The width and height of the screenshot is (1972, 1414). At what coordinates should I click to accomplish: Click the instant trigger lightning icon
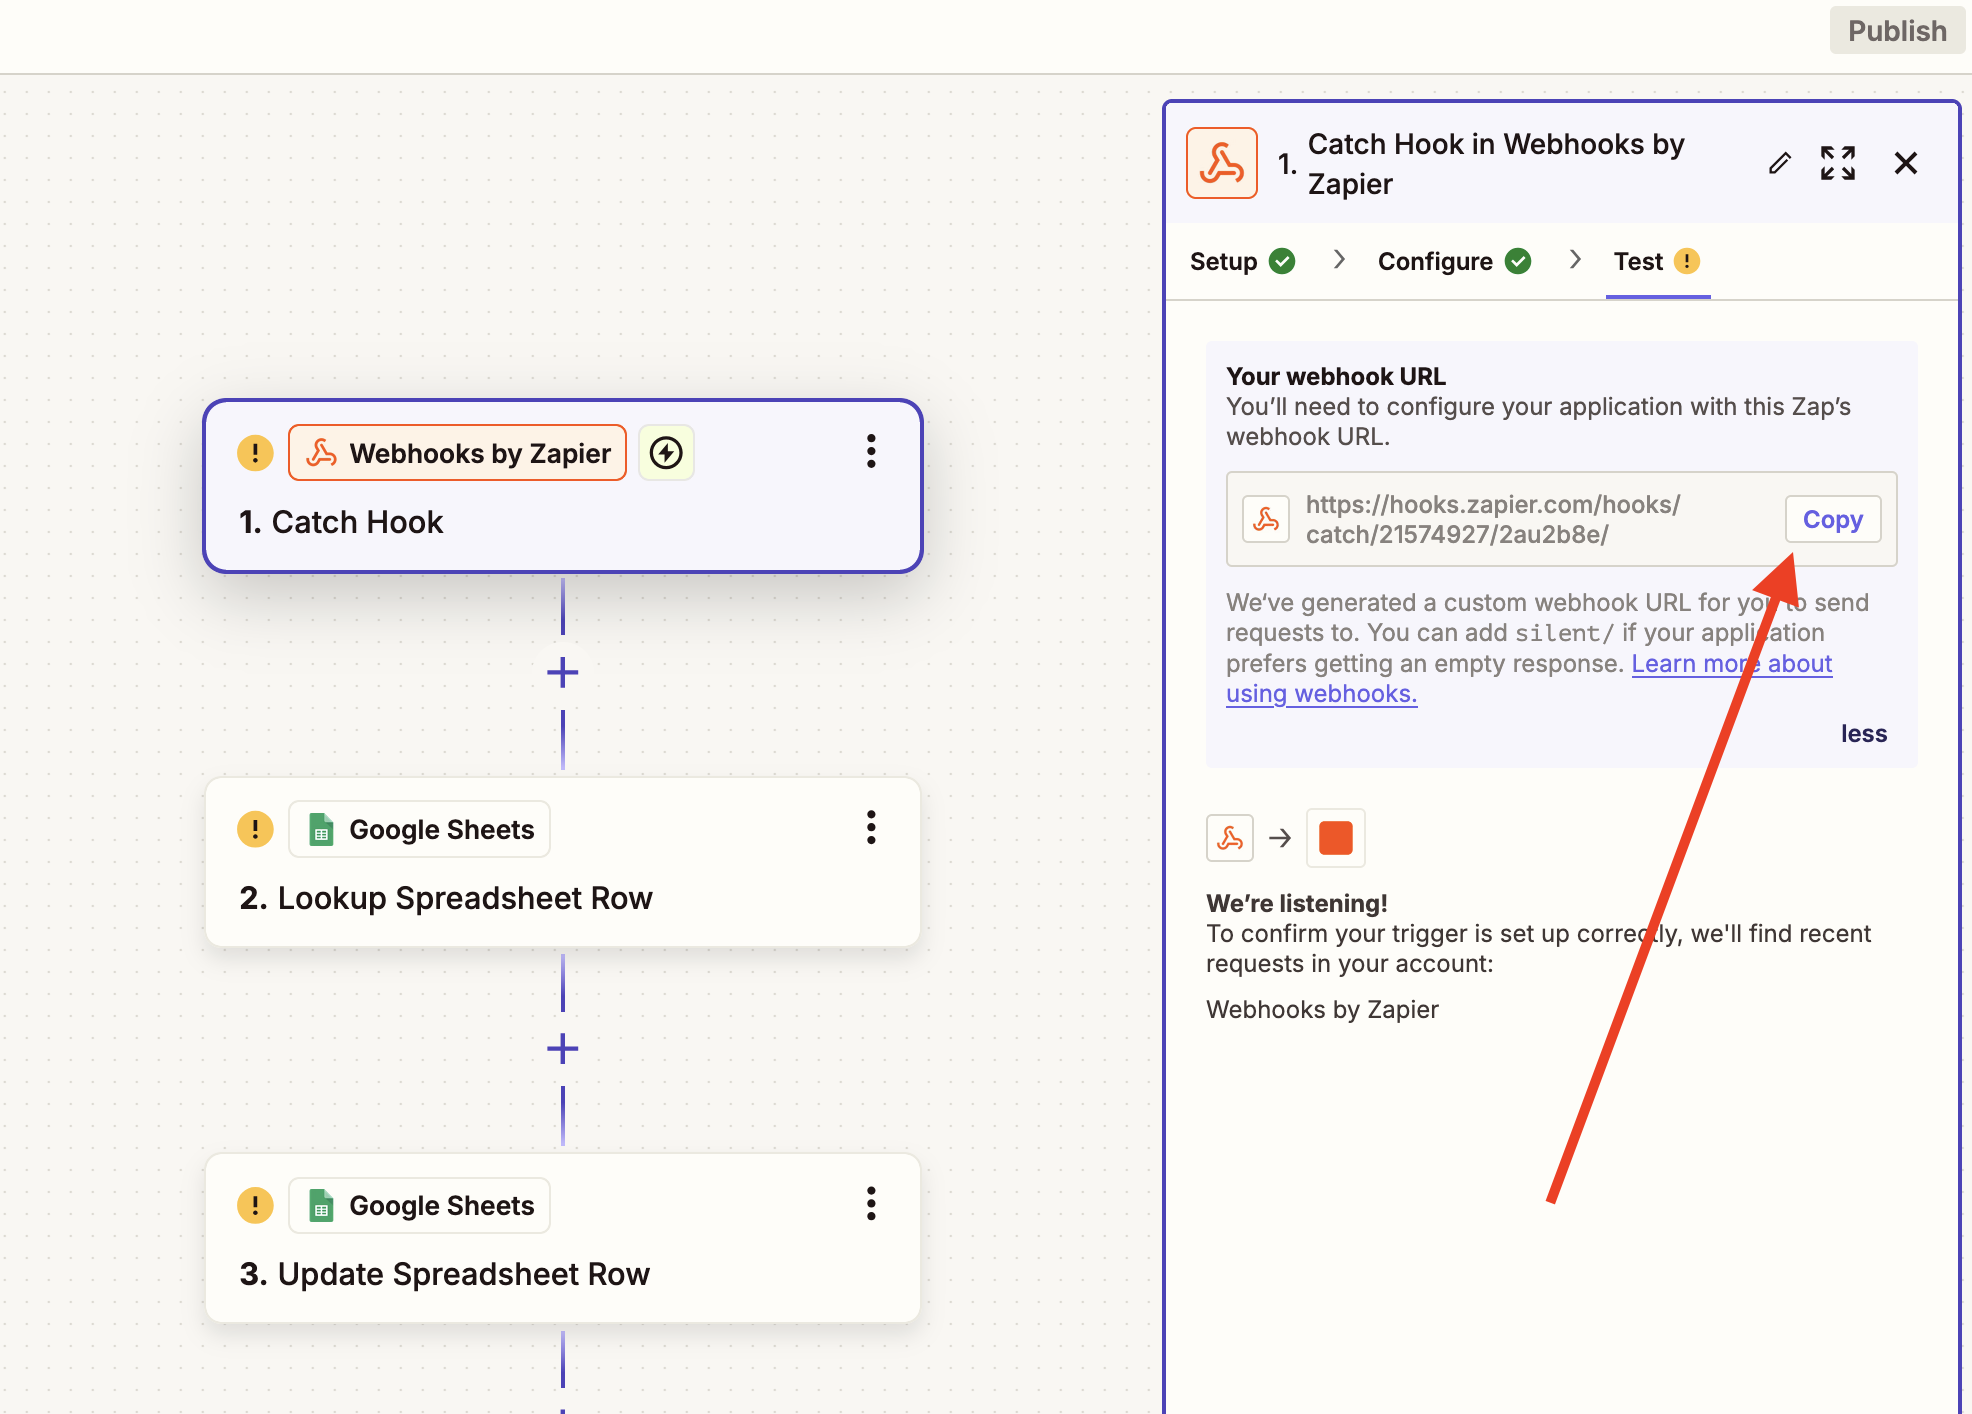(x=666, y=453)
